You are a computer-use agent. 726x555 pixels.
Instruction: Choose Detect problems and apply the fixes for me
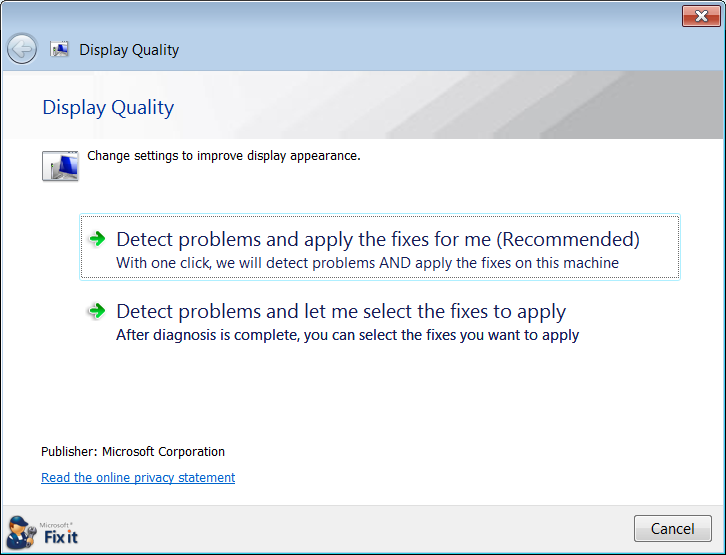point(380,247)
